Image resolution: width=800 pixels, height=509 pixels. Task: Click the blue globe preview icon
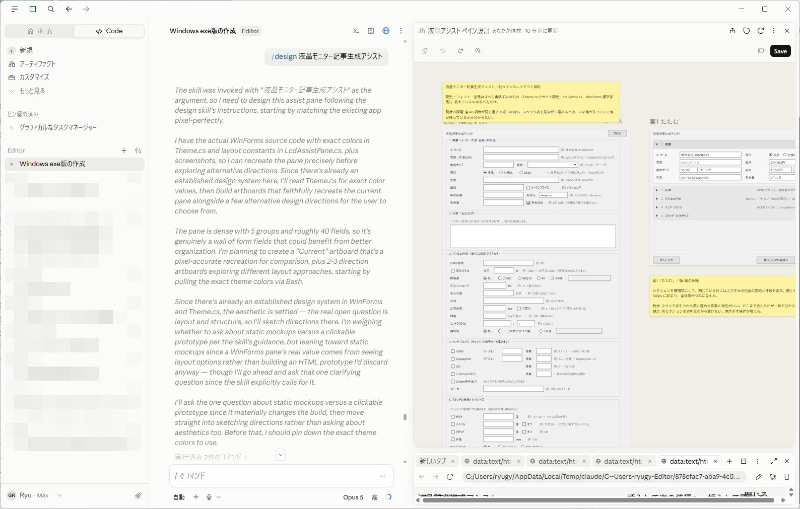click(x=386, y=31)
